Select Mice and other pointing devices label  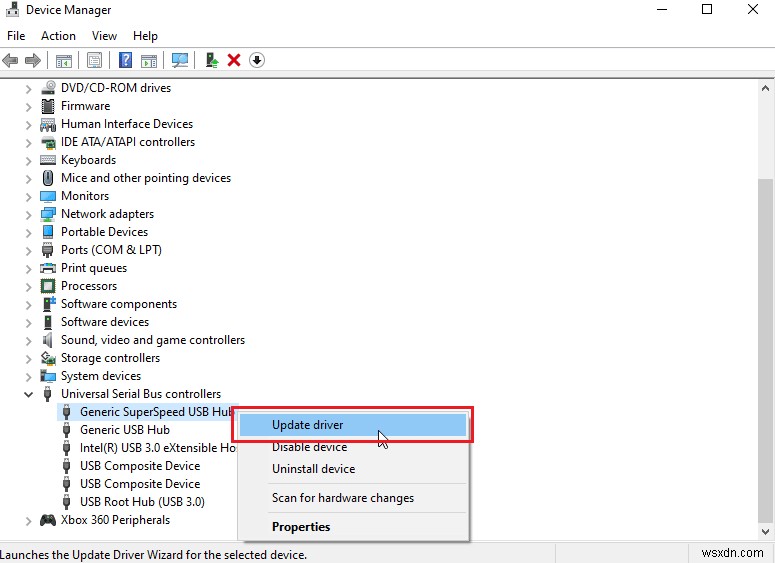click(146, 178)
